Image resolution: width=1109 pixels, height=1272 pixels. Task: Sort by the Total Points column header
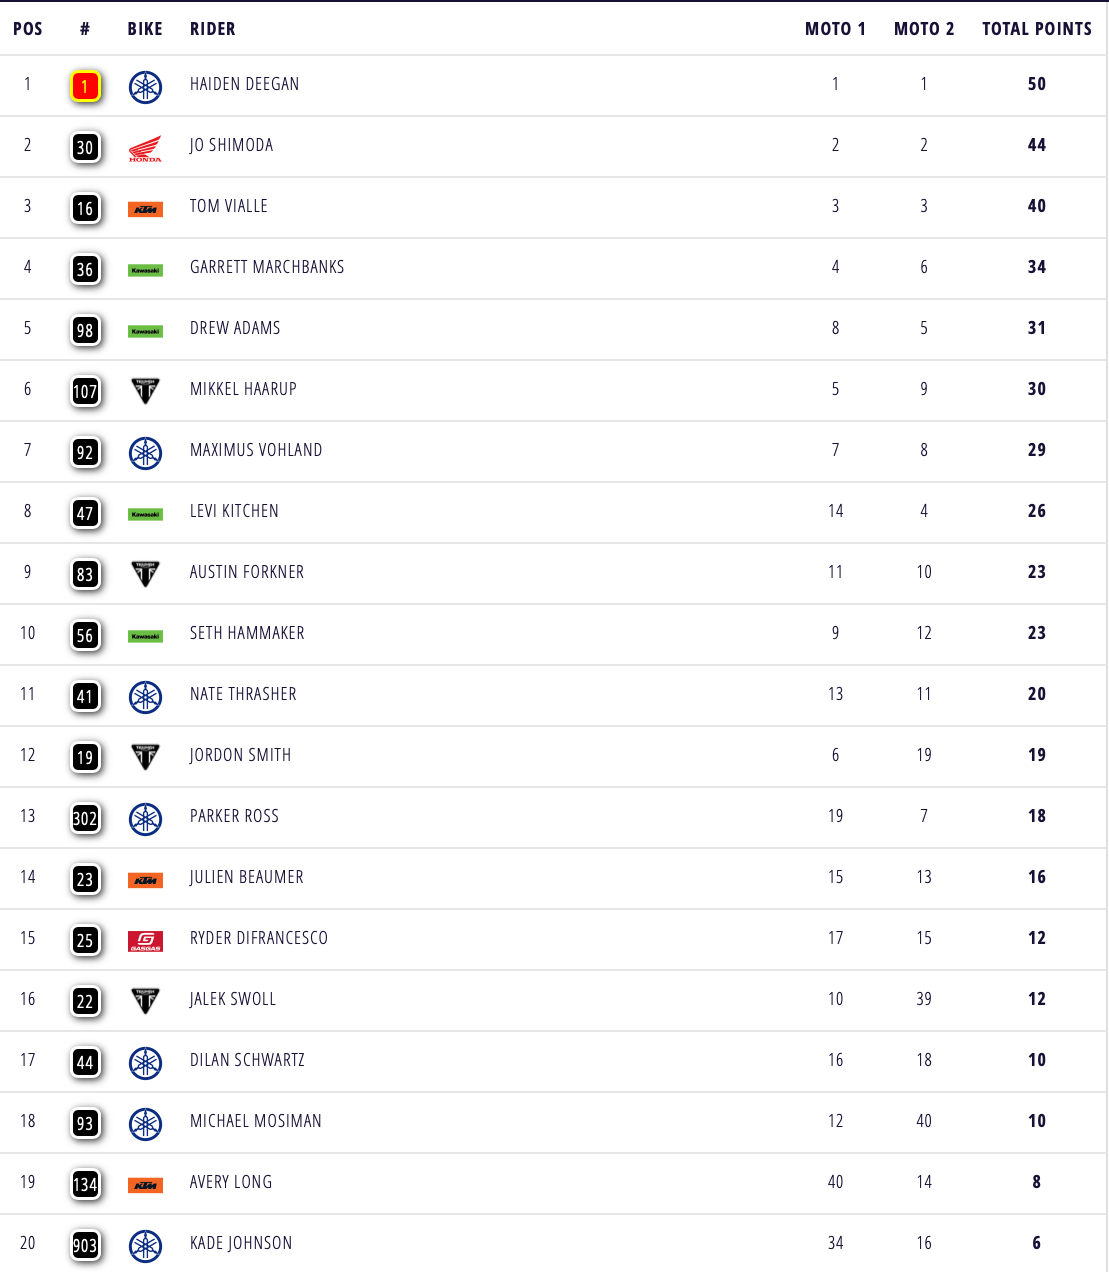coord(1036,29)
